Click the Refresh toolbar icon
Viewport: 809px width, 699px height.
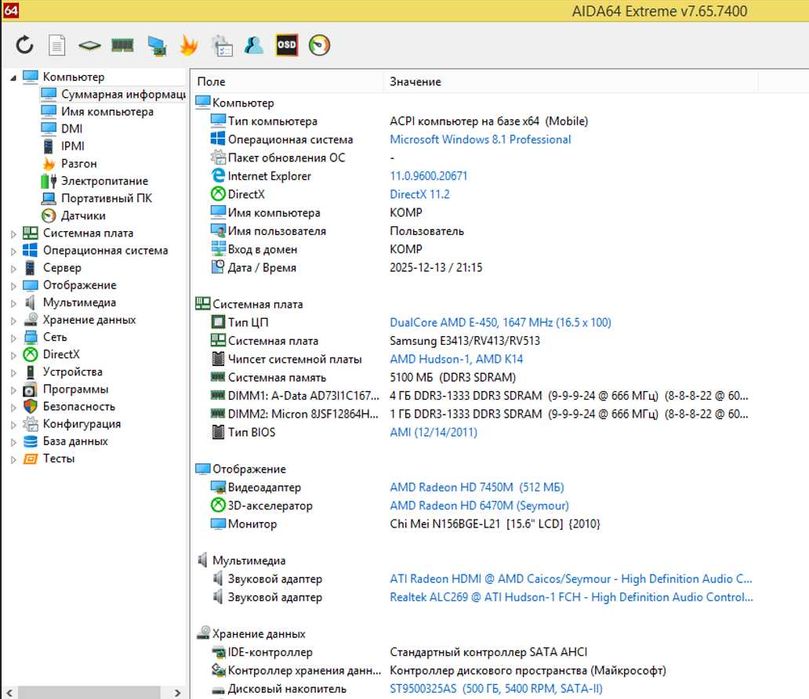tap(24, 45)
